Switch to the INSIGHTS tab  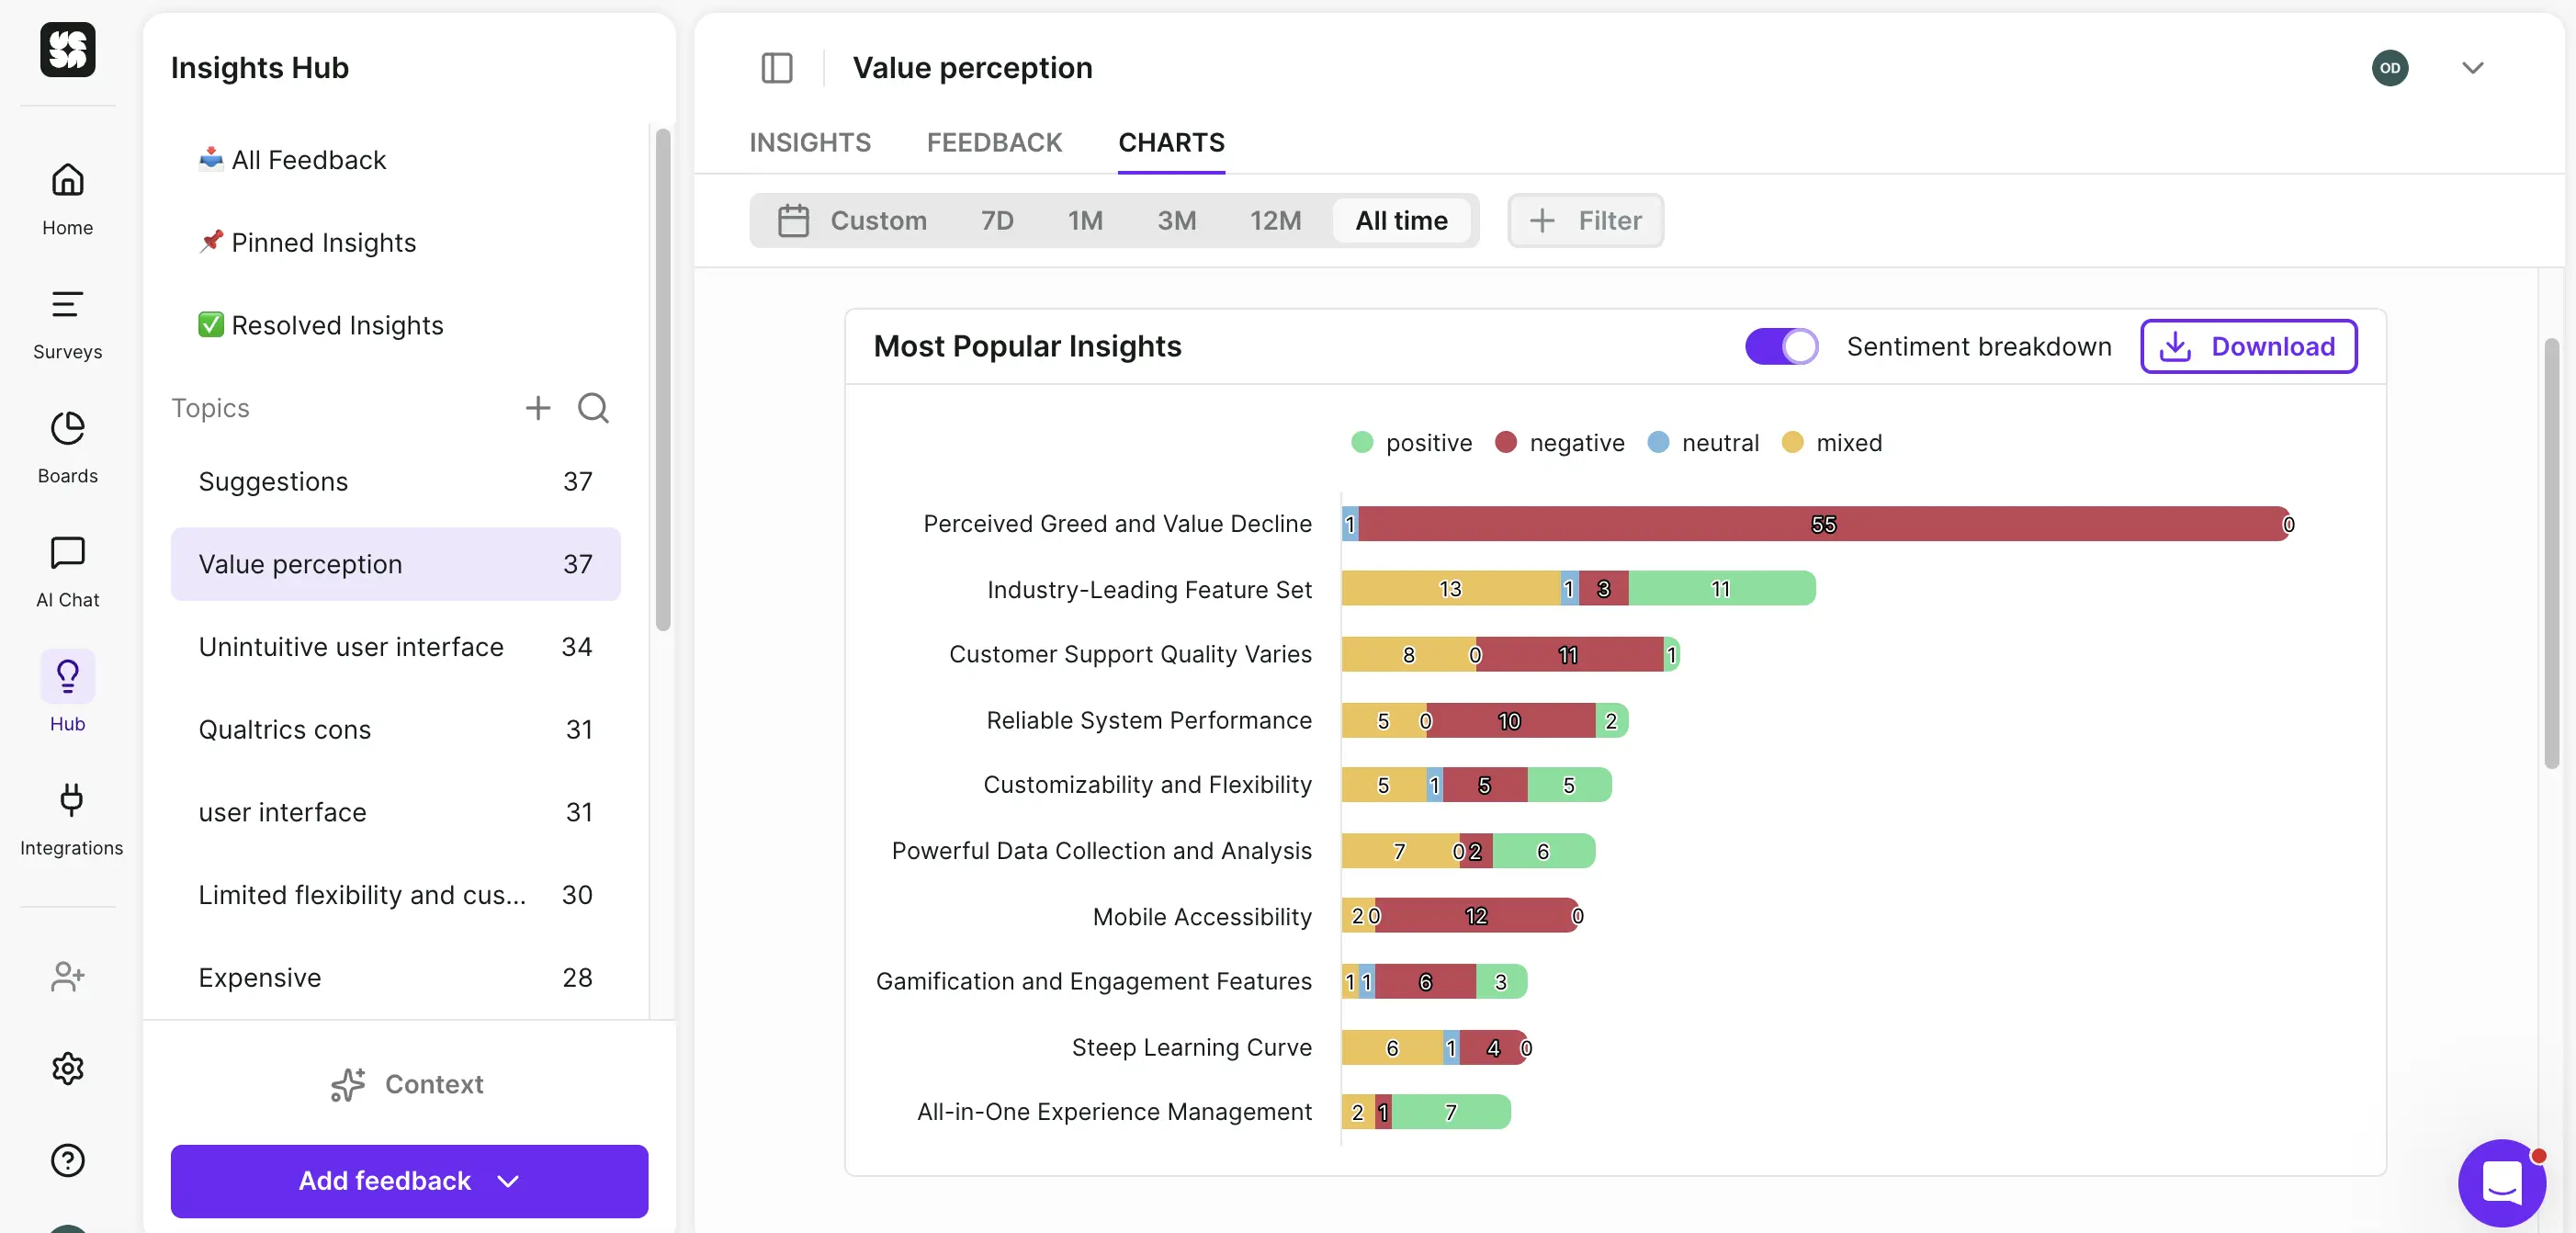tap(810, 142)
